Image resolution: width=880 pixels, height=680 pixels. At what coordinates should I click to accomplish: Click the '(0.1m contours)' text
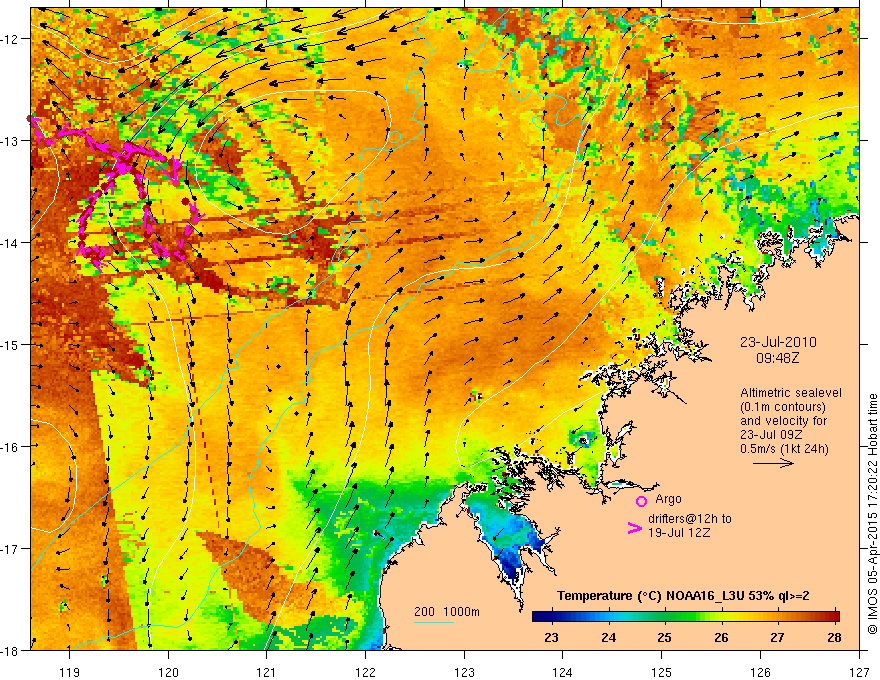pyautogui.click(x=782, y=407)
